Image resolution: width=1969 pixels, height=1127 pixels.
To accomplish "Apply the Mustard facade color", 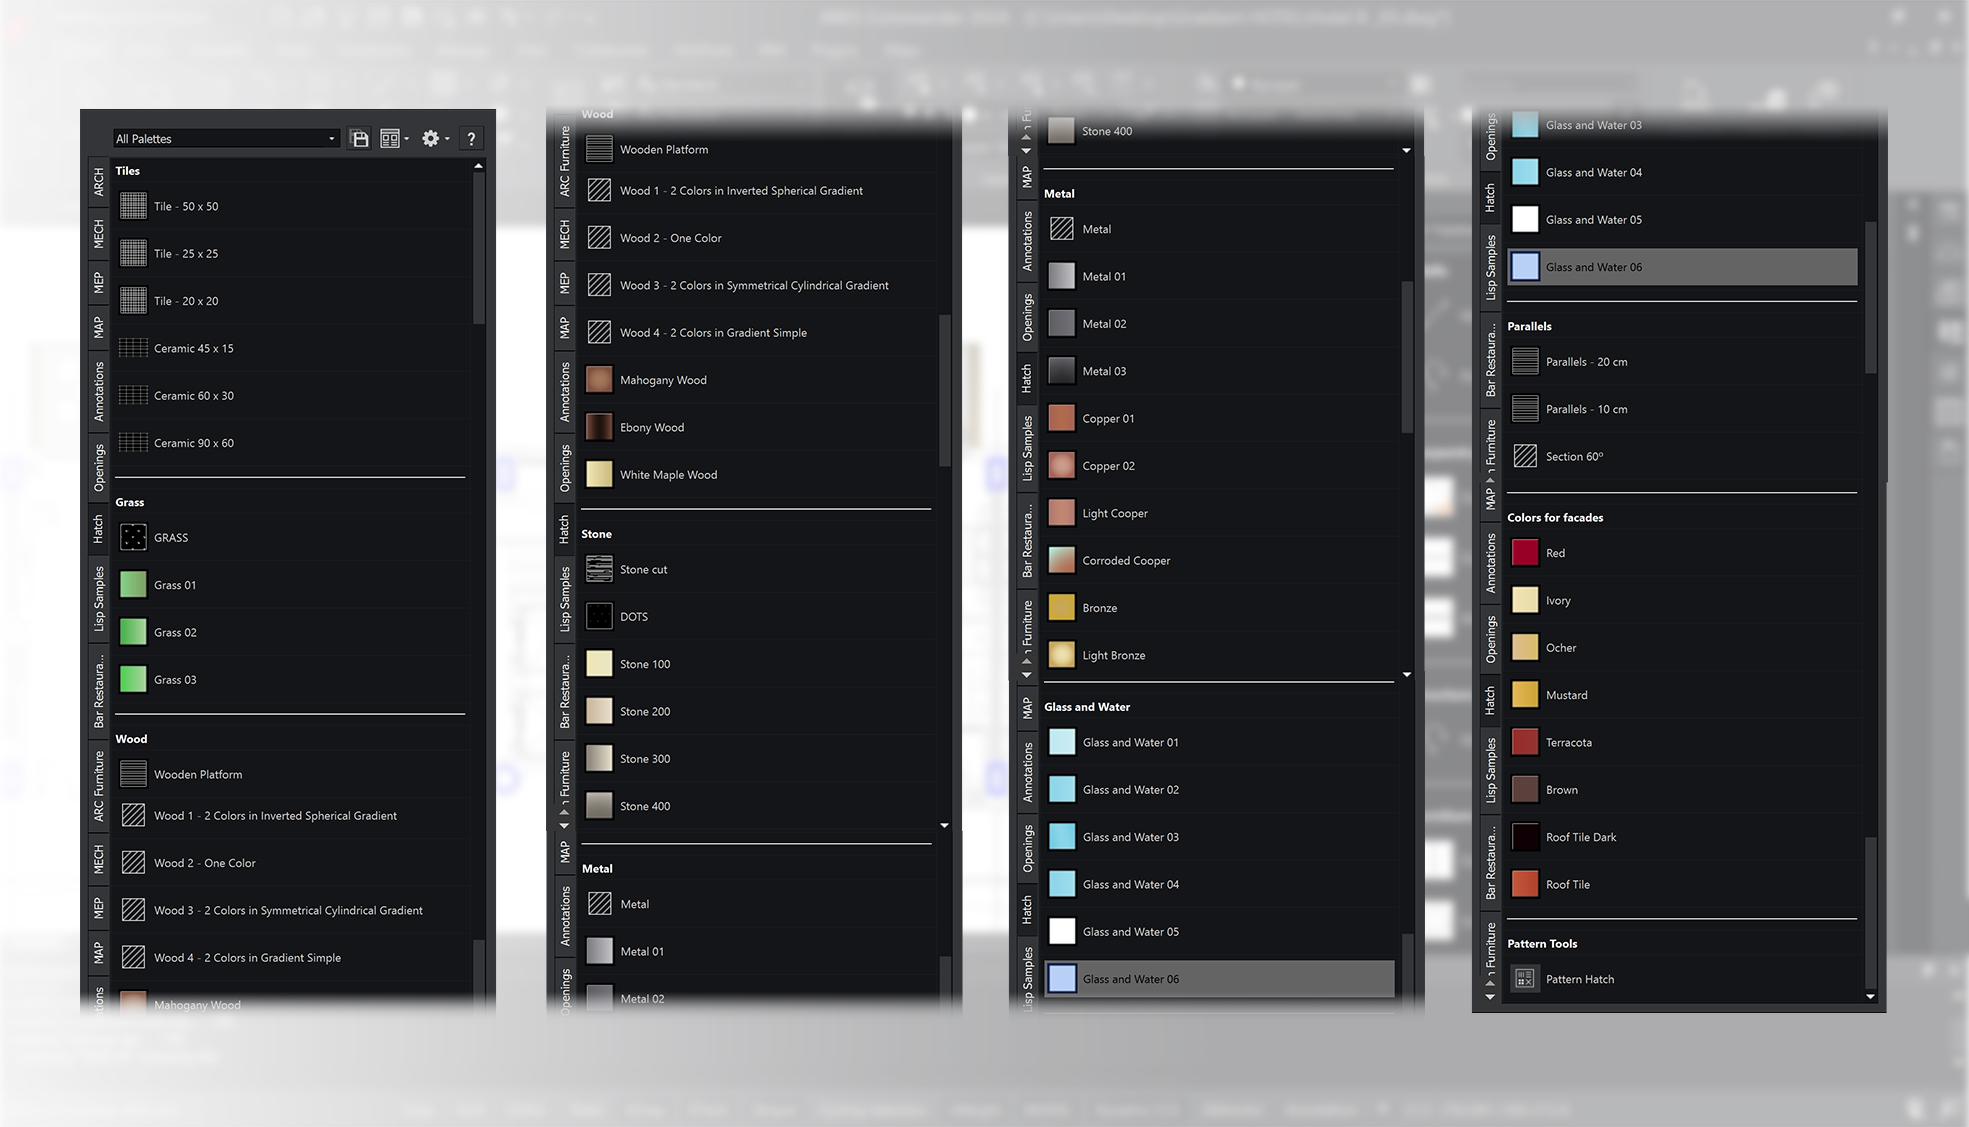I will (1683, 695).
